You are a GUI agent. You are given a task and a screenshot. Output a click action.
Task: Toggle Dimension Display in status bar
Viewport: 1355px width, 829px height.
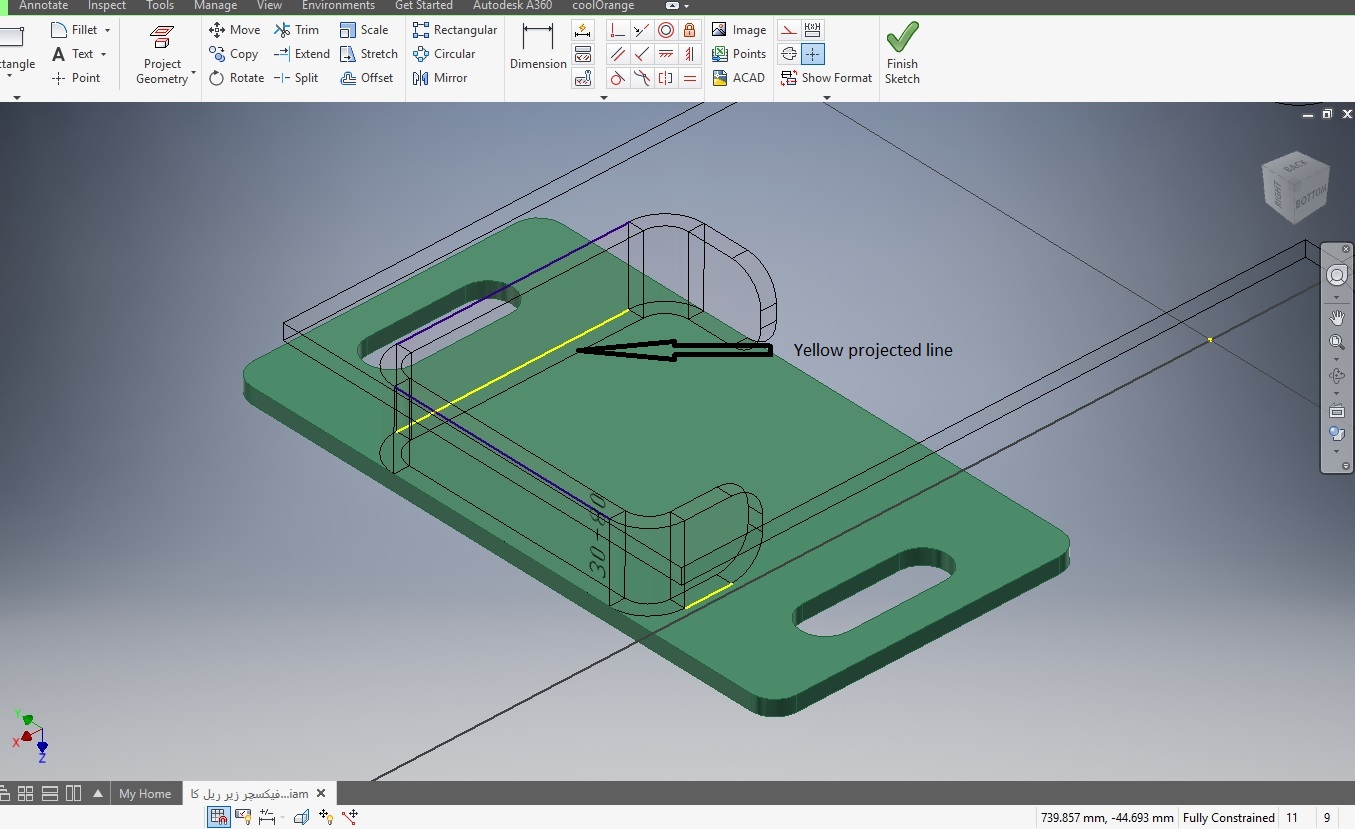pos(267,817)
